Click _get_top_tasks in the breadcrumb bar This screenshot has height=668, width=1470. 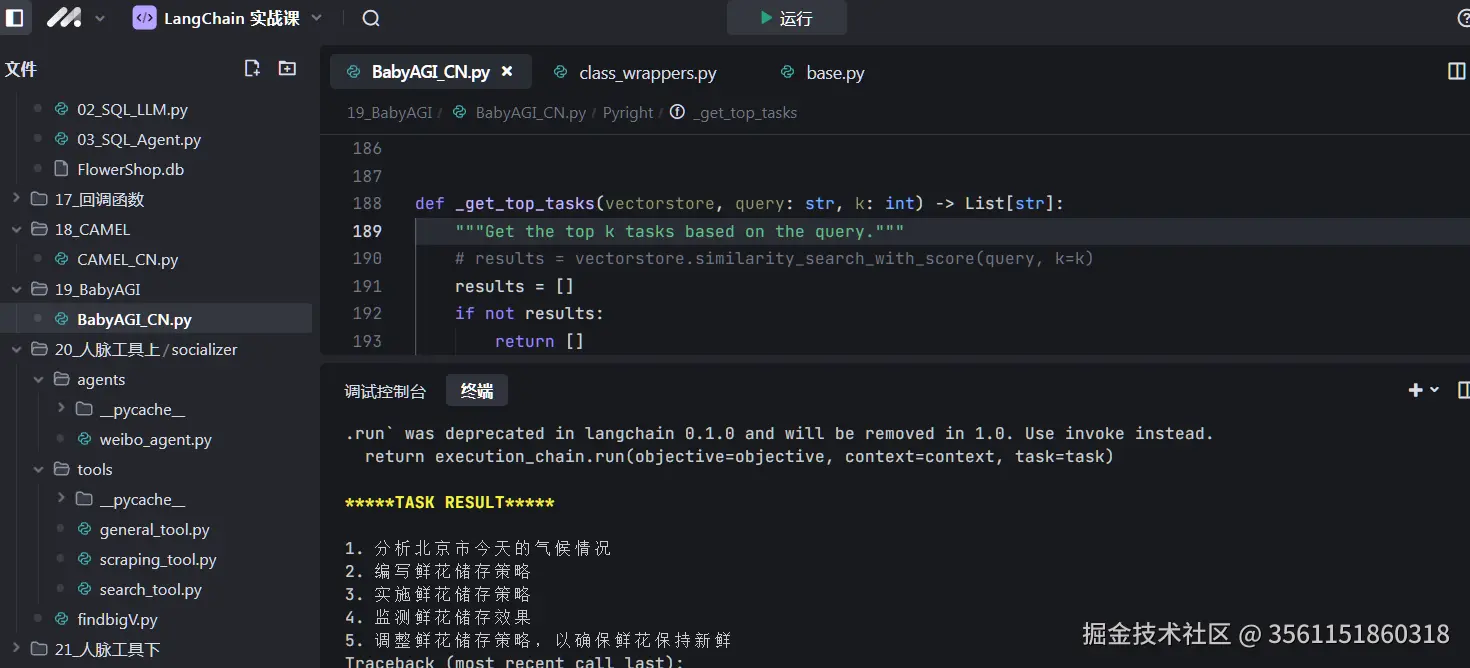point(746,112)
